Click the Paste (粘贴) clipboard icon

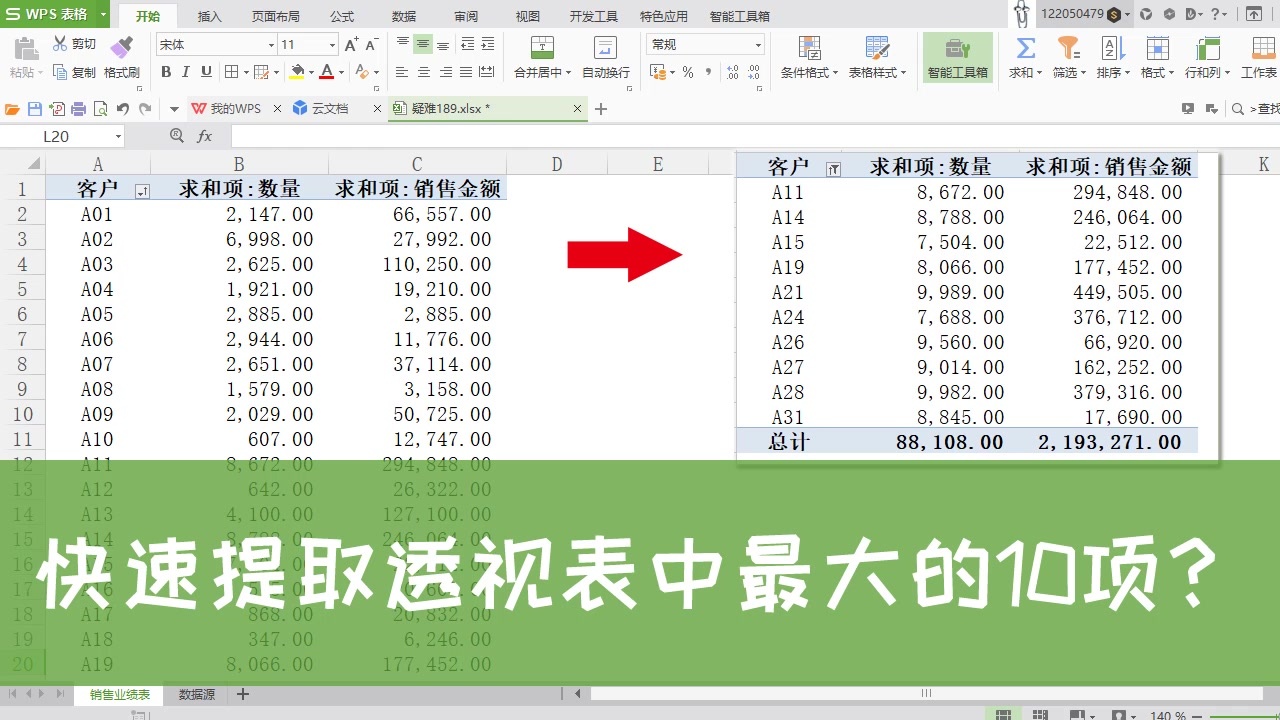[25, 48]
